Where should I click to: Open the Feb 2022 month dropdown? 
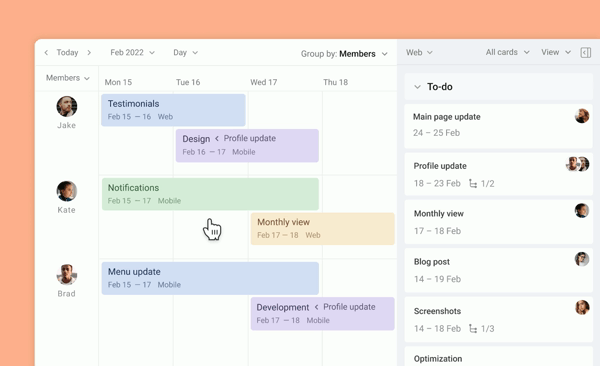click(132, 52)
